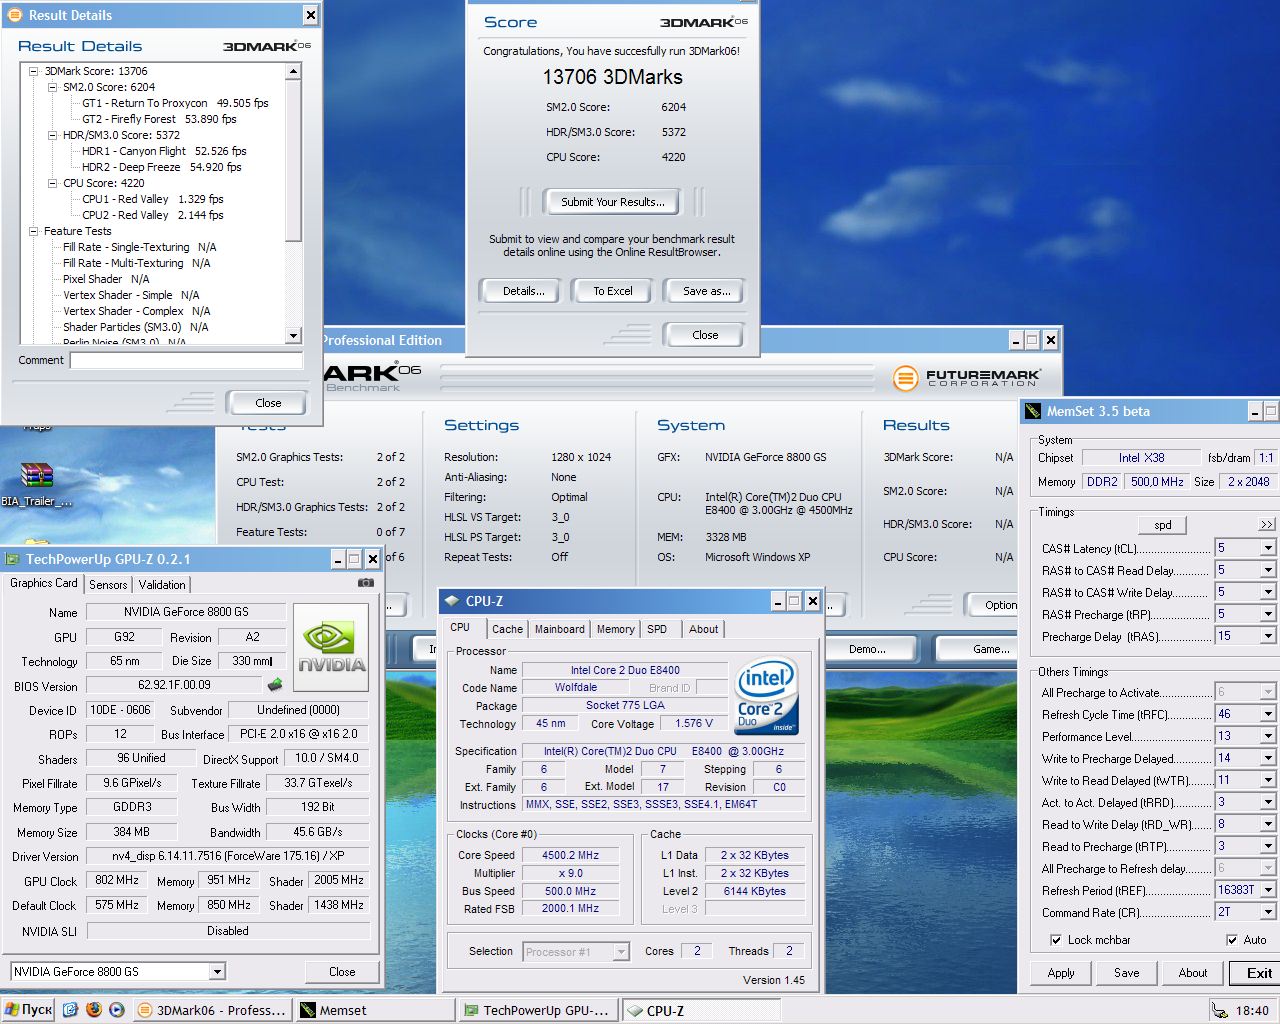Switch to the Validation tab in GPU-Z
1280x1024 pixels.
click(162, 585)
